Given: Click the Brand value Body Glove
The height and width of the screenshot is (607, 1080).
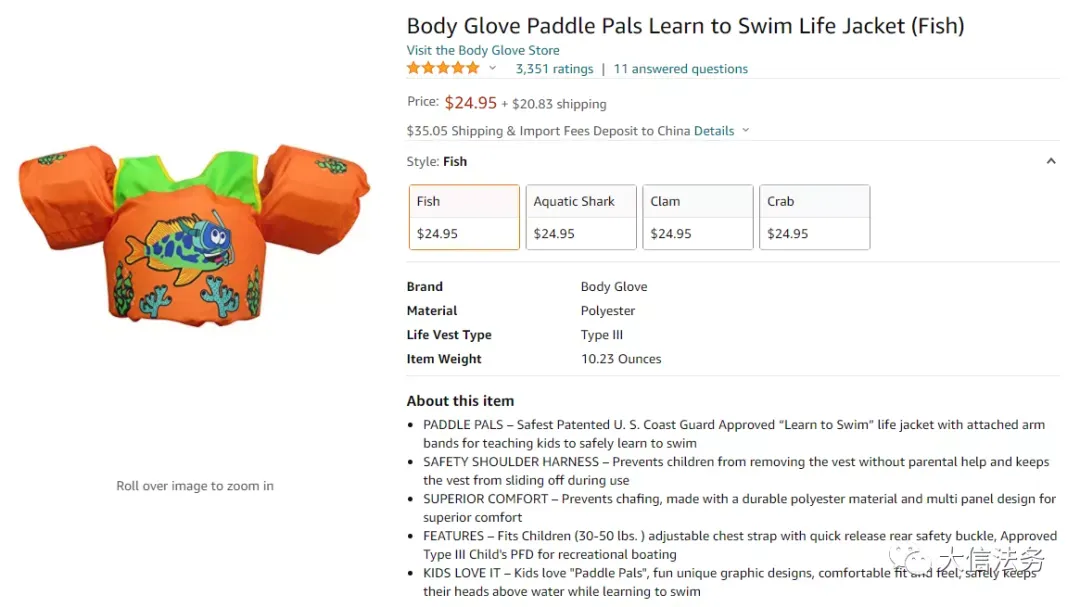Looking at the screenshot, I should pos(614,287).
